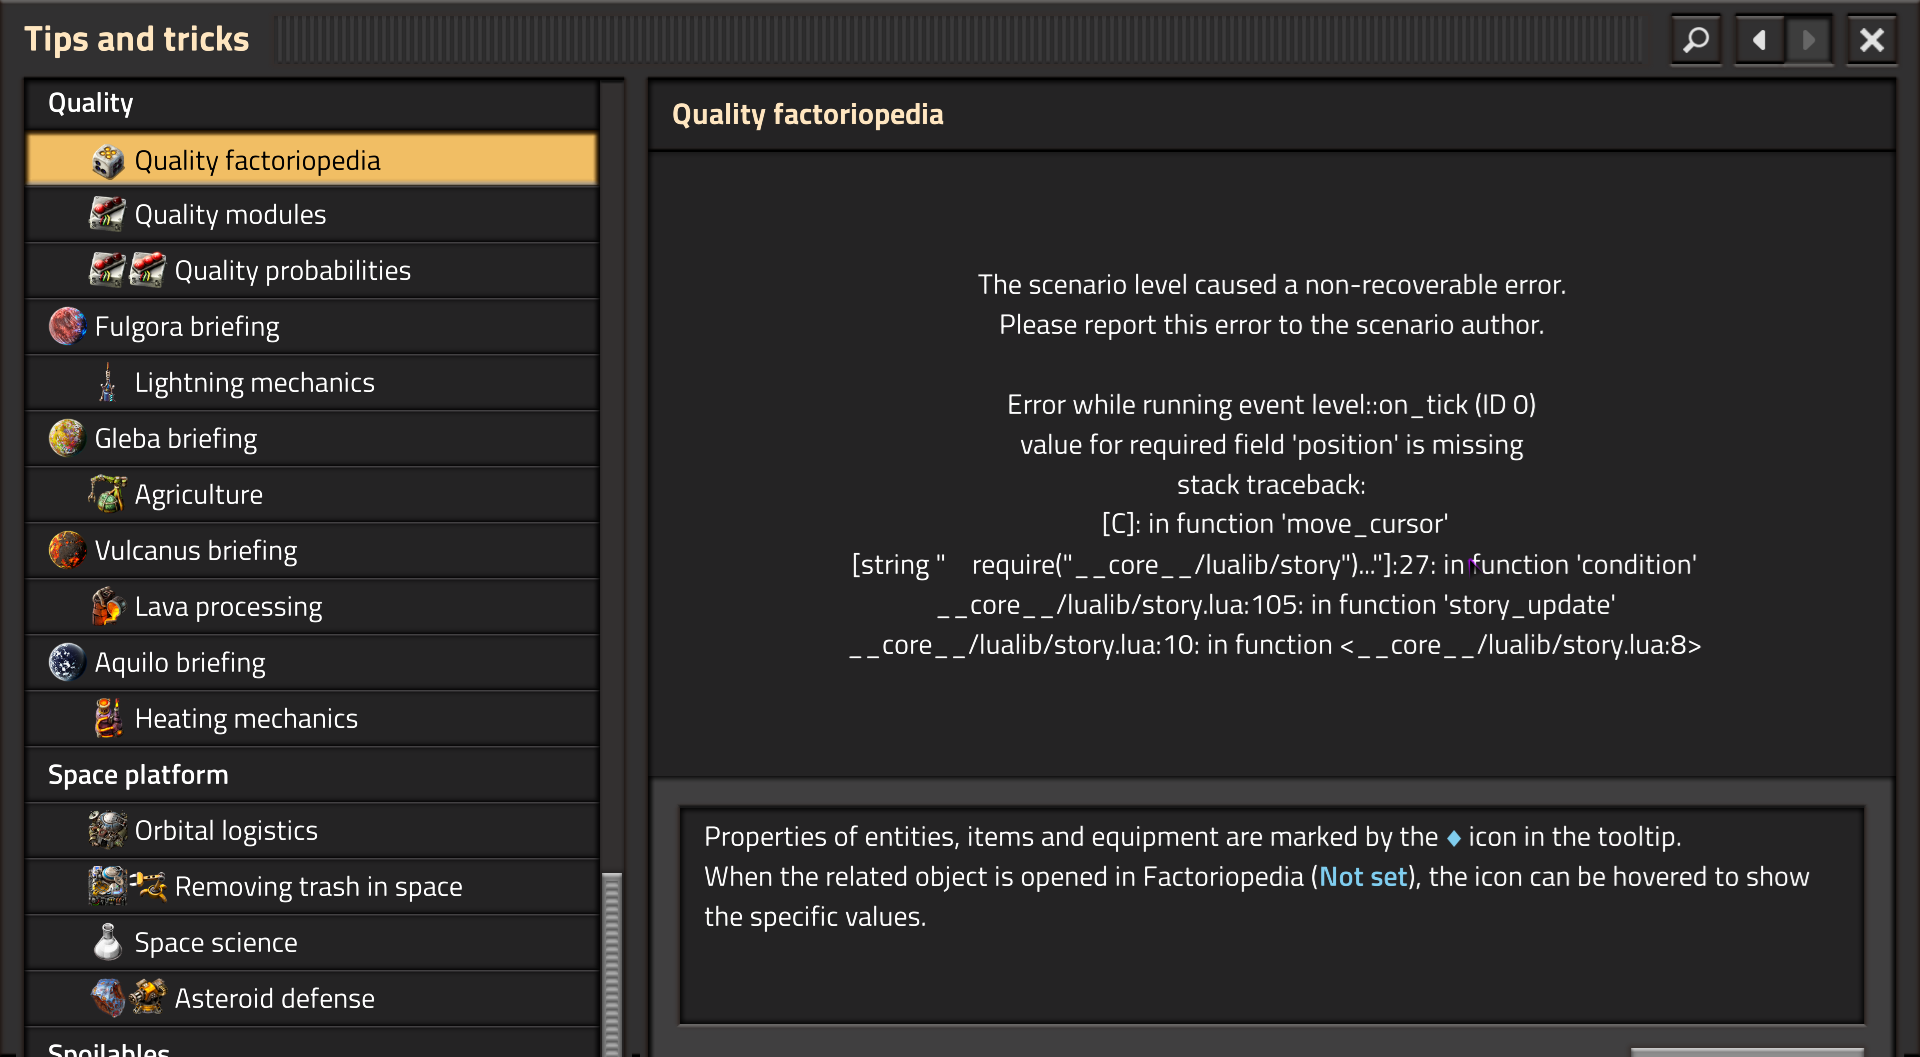Click the Agriculture tower icon

(108, 494)
